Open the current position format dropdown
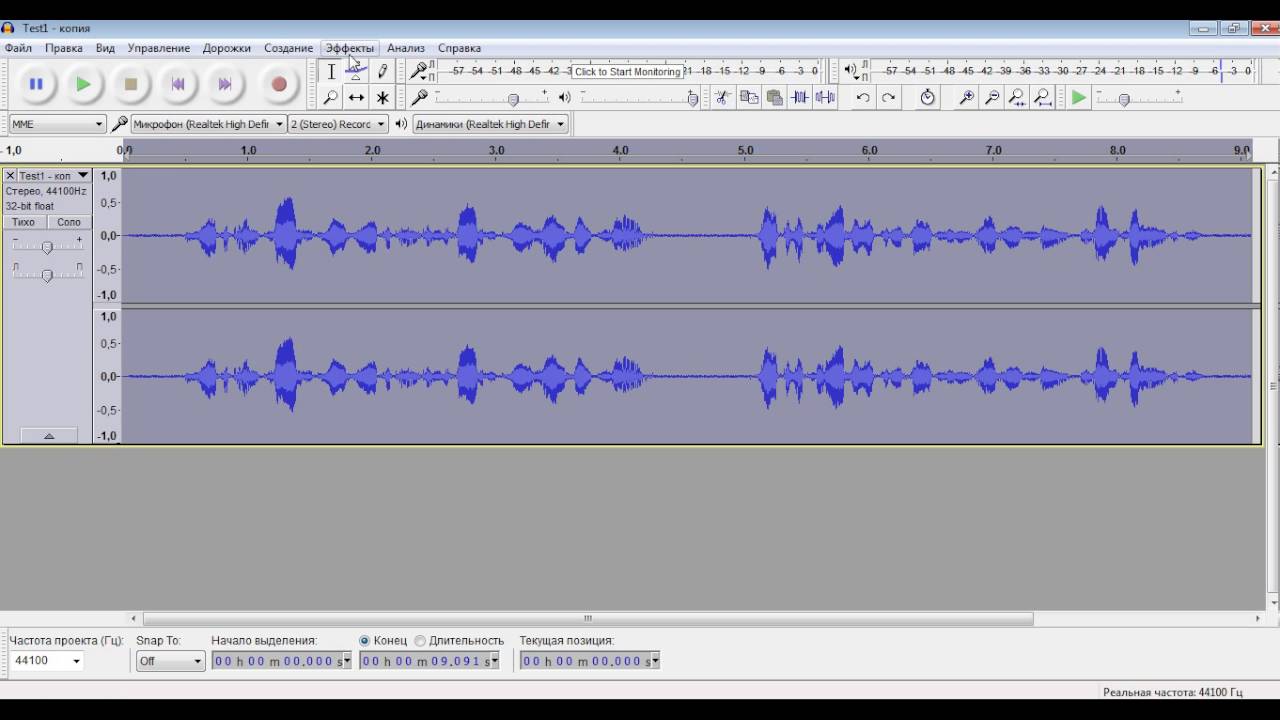Image resolution: width=1280 pixels, height=720 pixels. pos(655,661)
